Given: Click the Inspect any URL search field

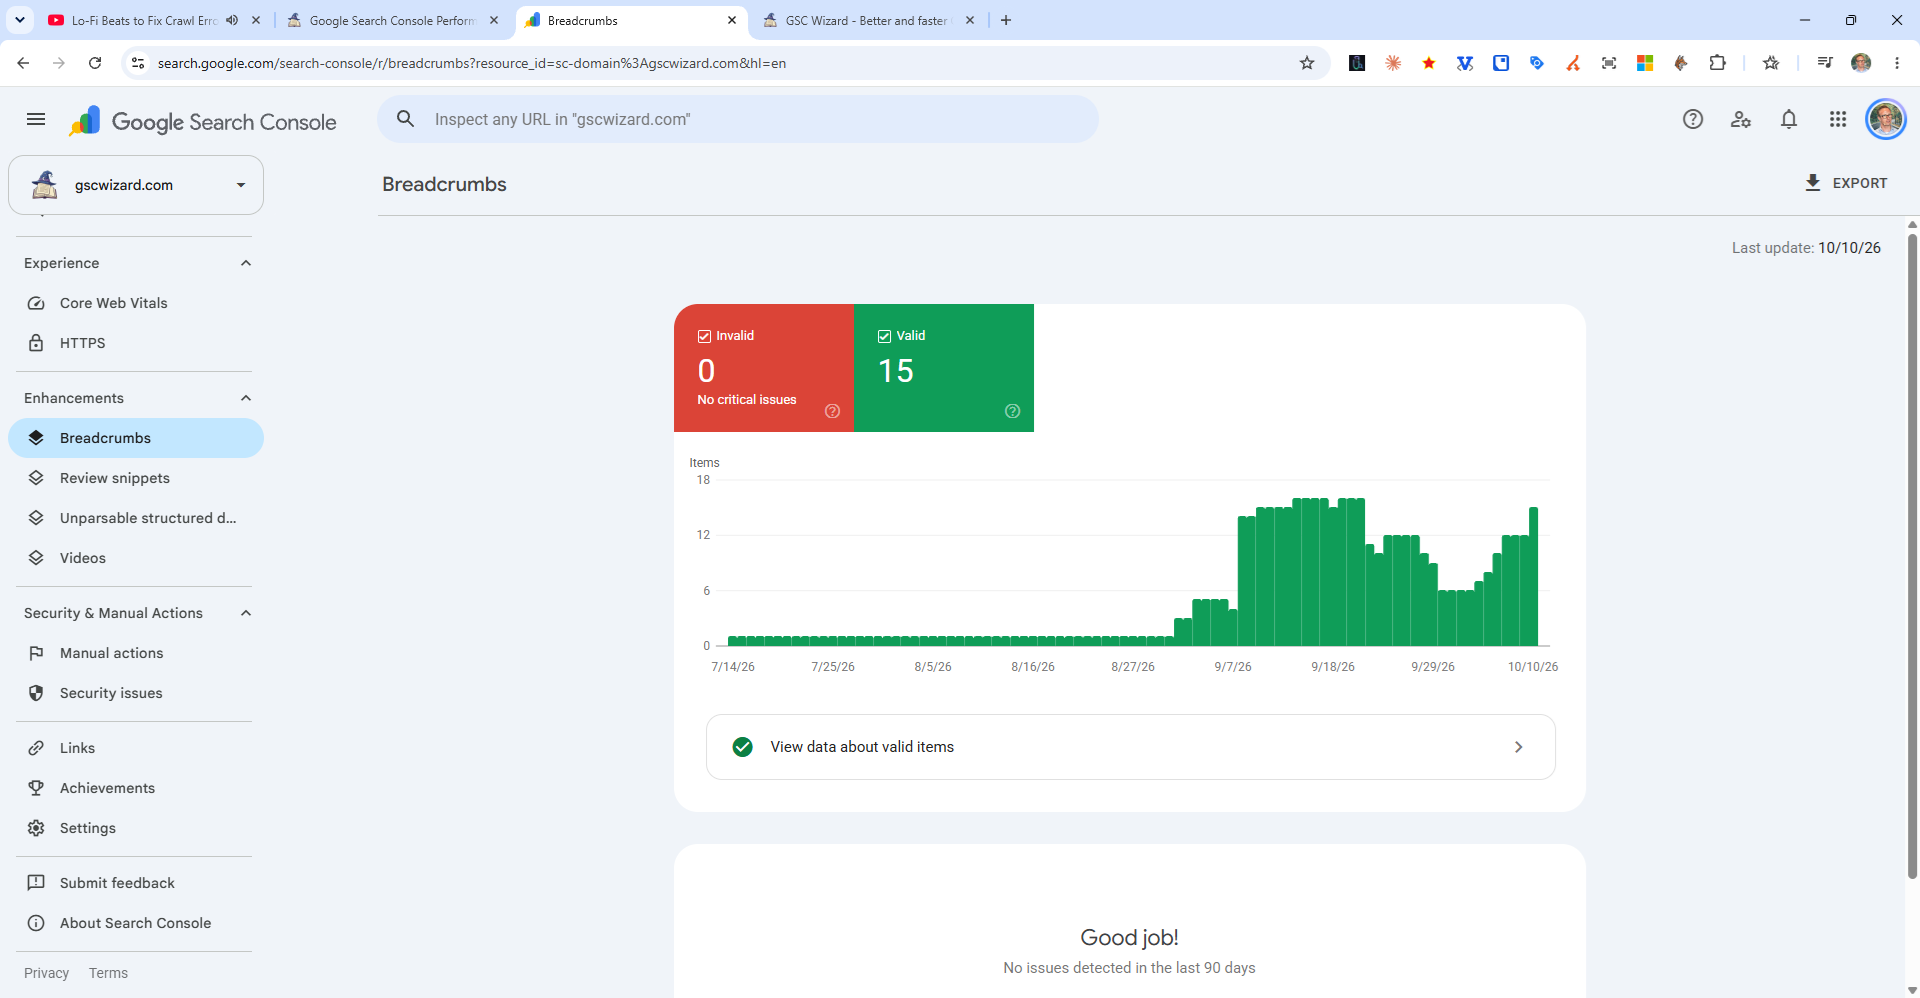Looking at the screenshot, I should 738,119.
